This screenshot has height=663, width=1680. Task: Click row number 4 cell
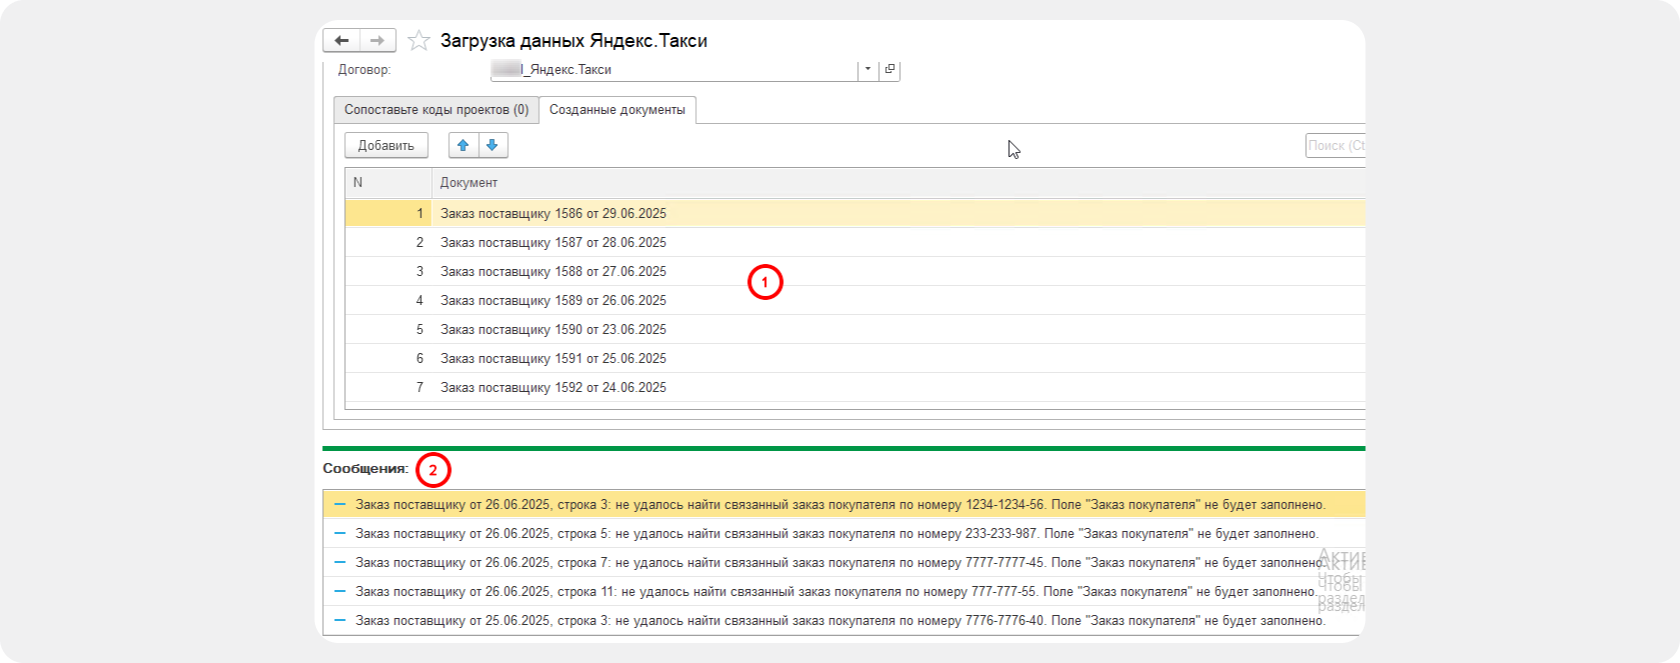pos(388,300)
